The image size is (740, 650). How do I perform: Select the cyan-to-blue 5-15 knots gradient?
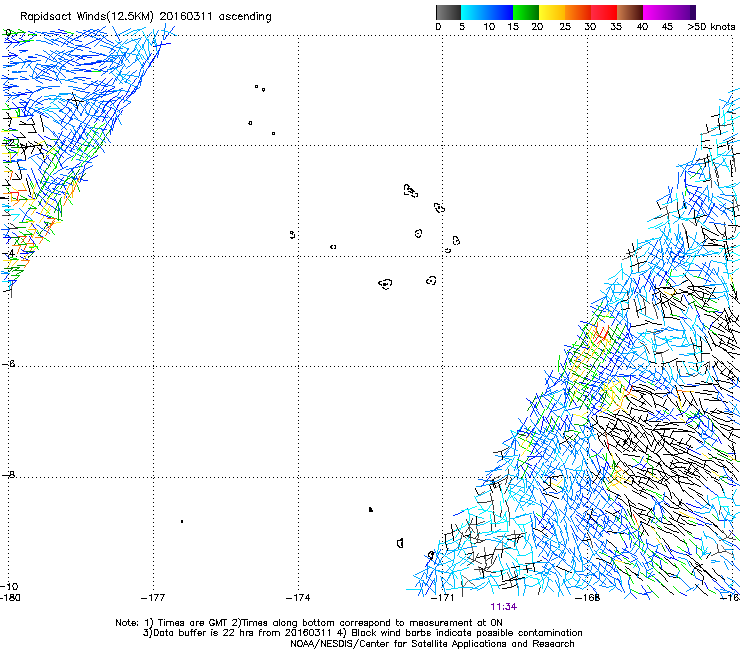point(487,12)
